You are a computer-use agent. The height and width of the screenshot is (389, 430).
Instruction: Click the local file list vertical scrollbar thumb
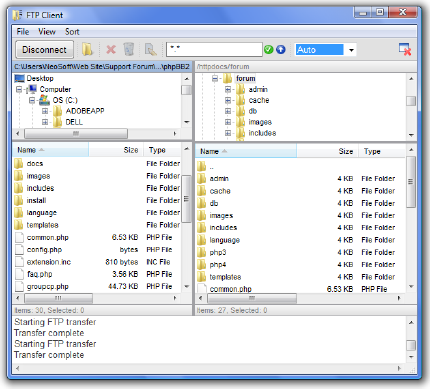pos(186,199)
